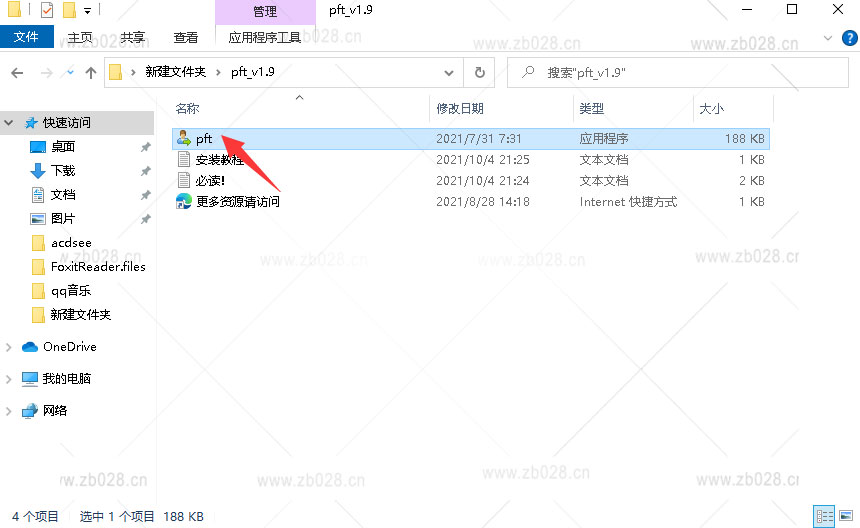Image resolution: width=860 pixels, height=528 pixels.
Task: Click the search pft_v1.9 input box
Action: pos(677,72)
